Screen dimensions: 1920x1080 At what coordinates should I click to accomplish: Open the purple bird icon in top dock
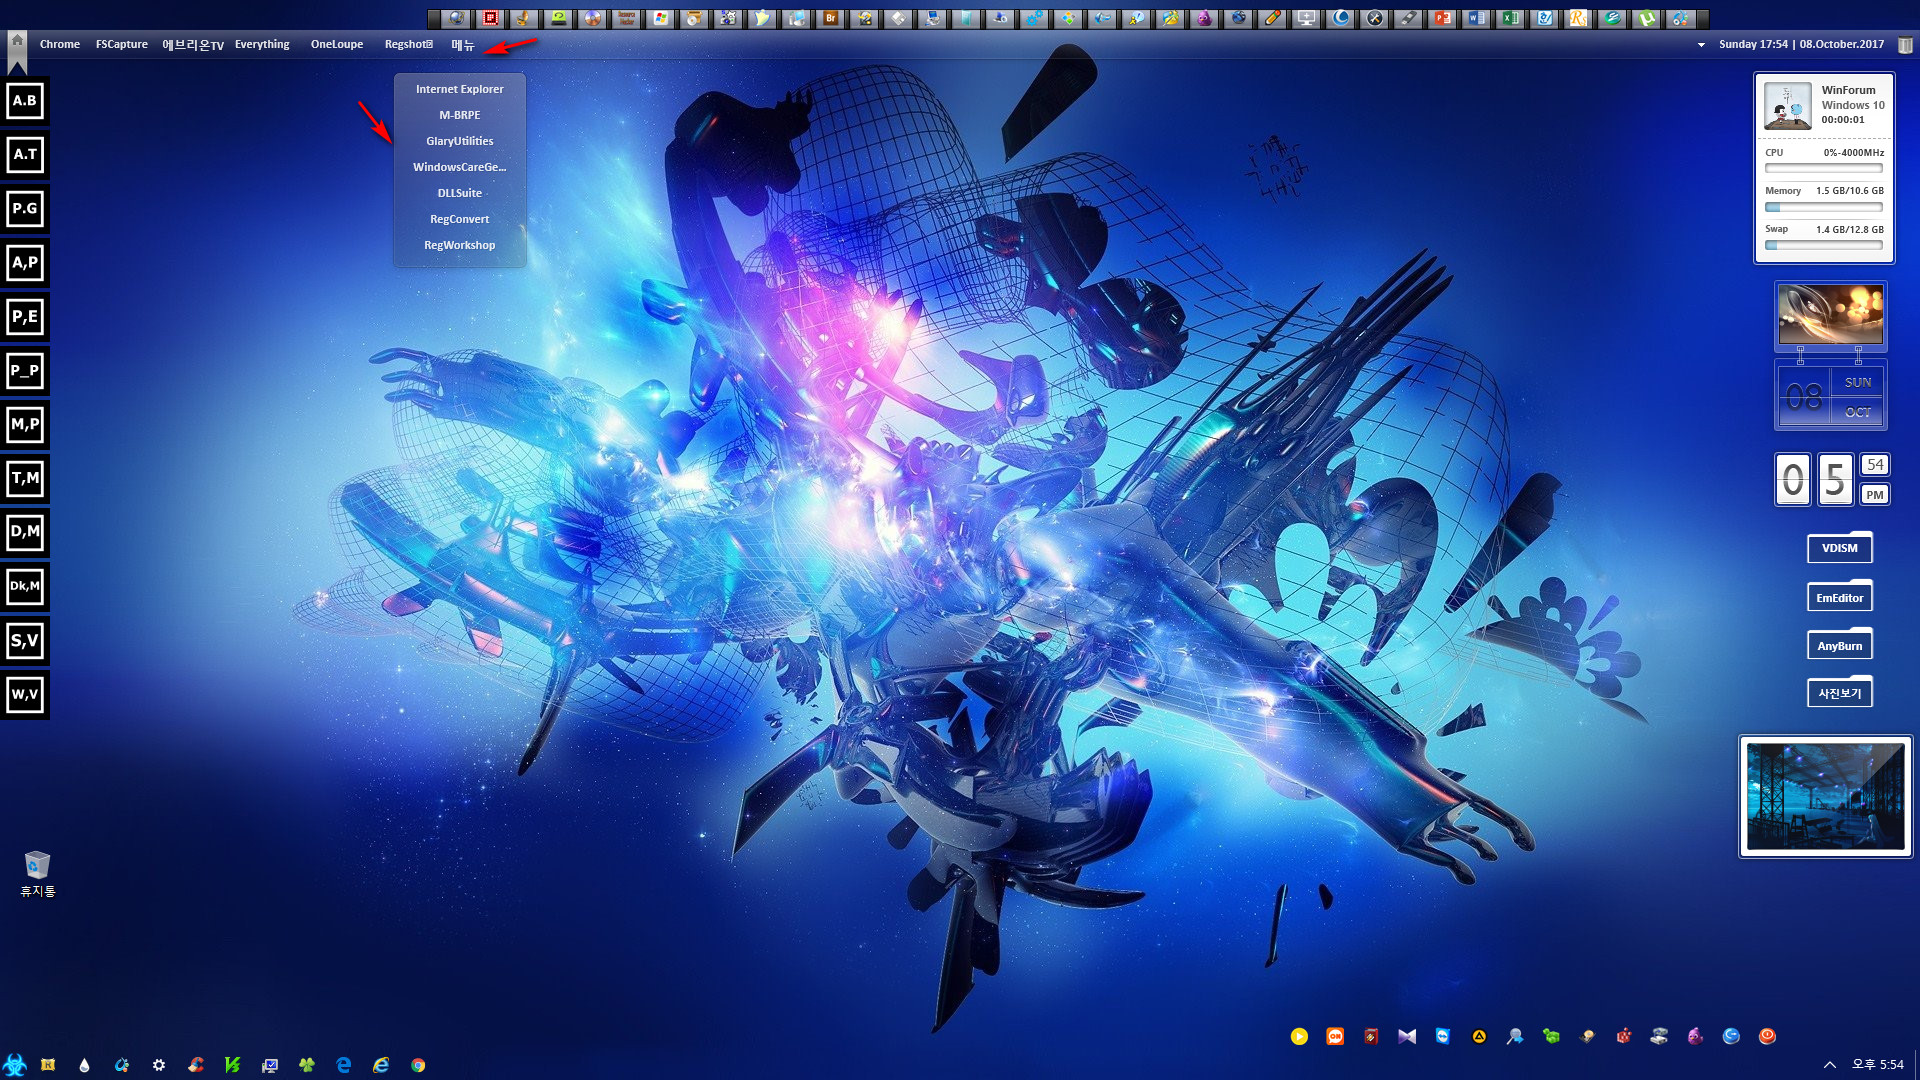tap(1204, 18)
